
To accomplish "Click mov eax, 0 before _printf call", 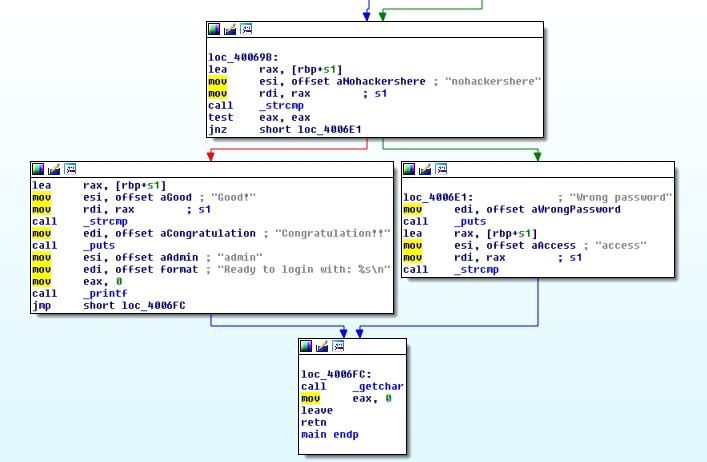I will [x=77, y=282].
